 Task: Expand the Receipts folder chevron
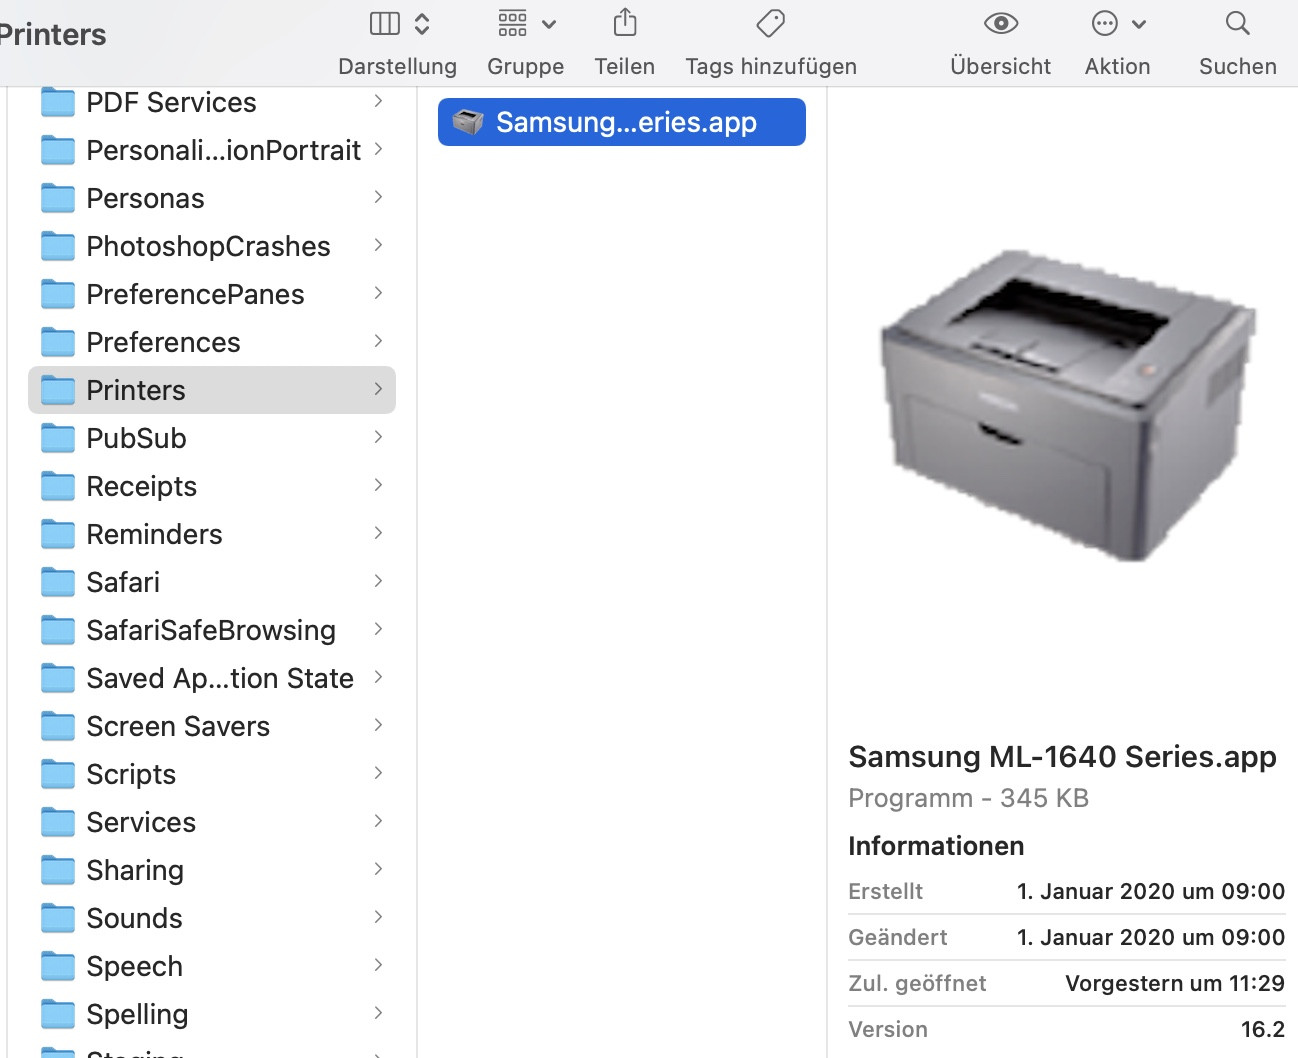pos(378,485)
